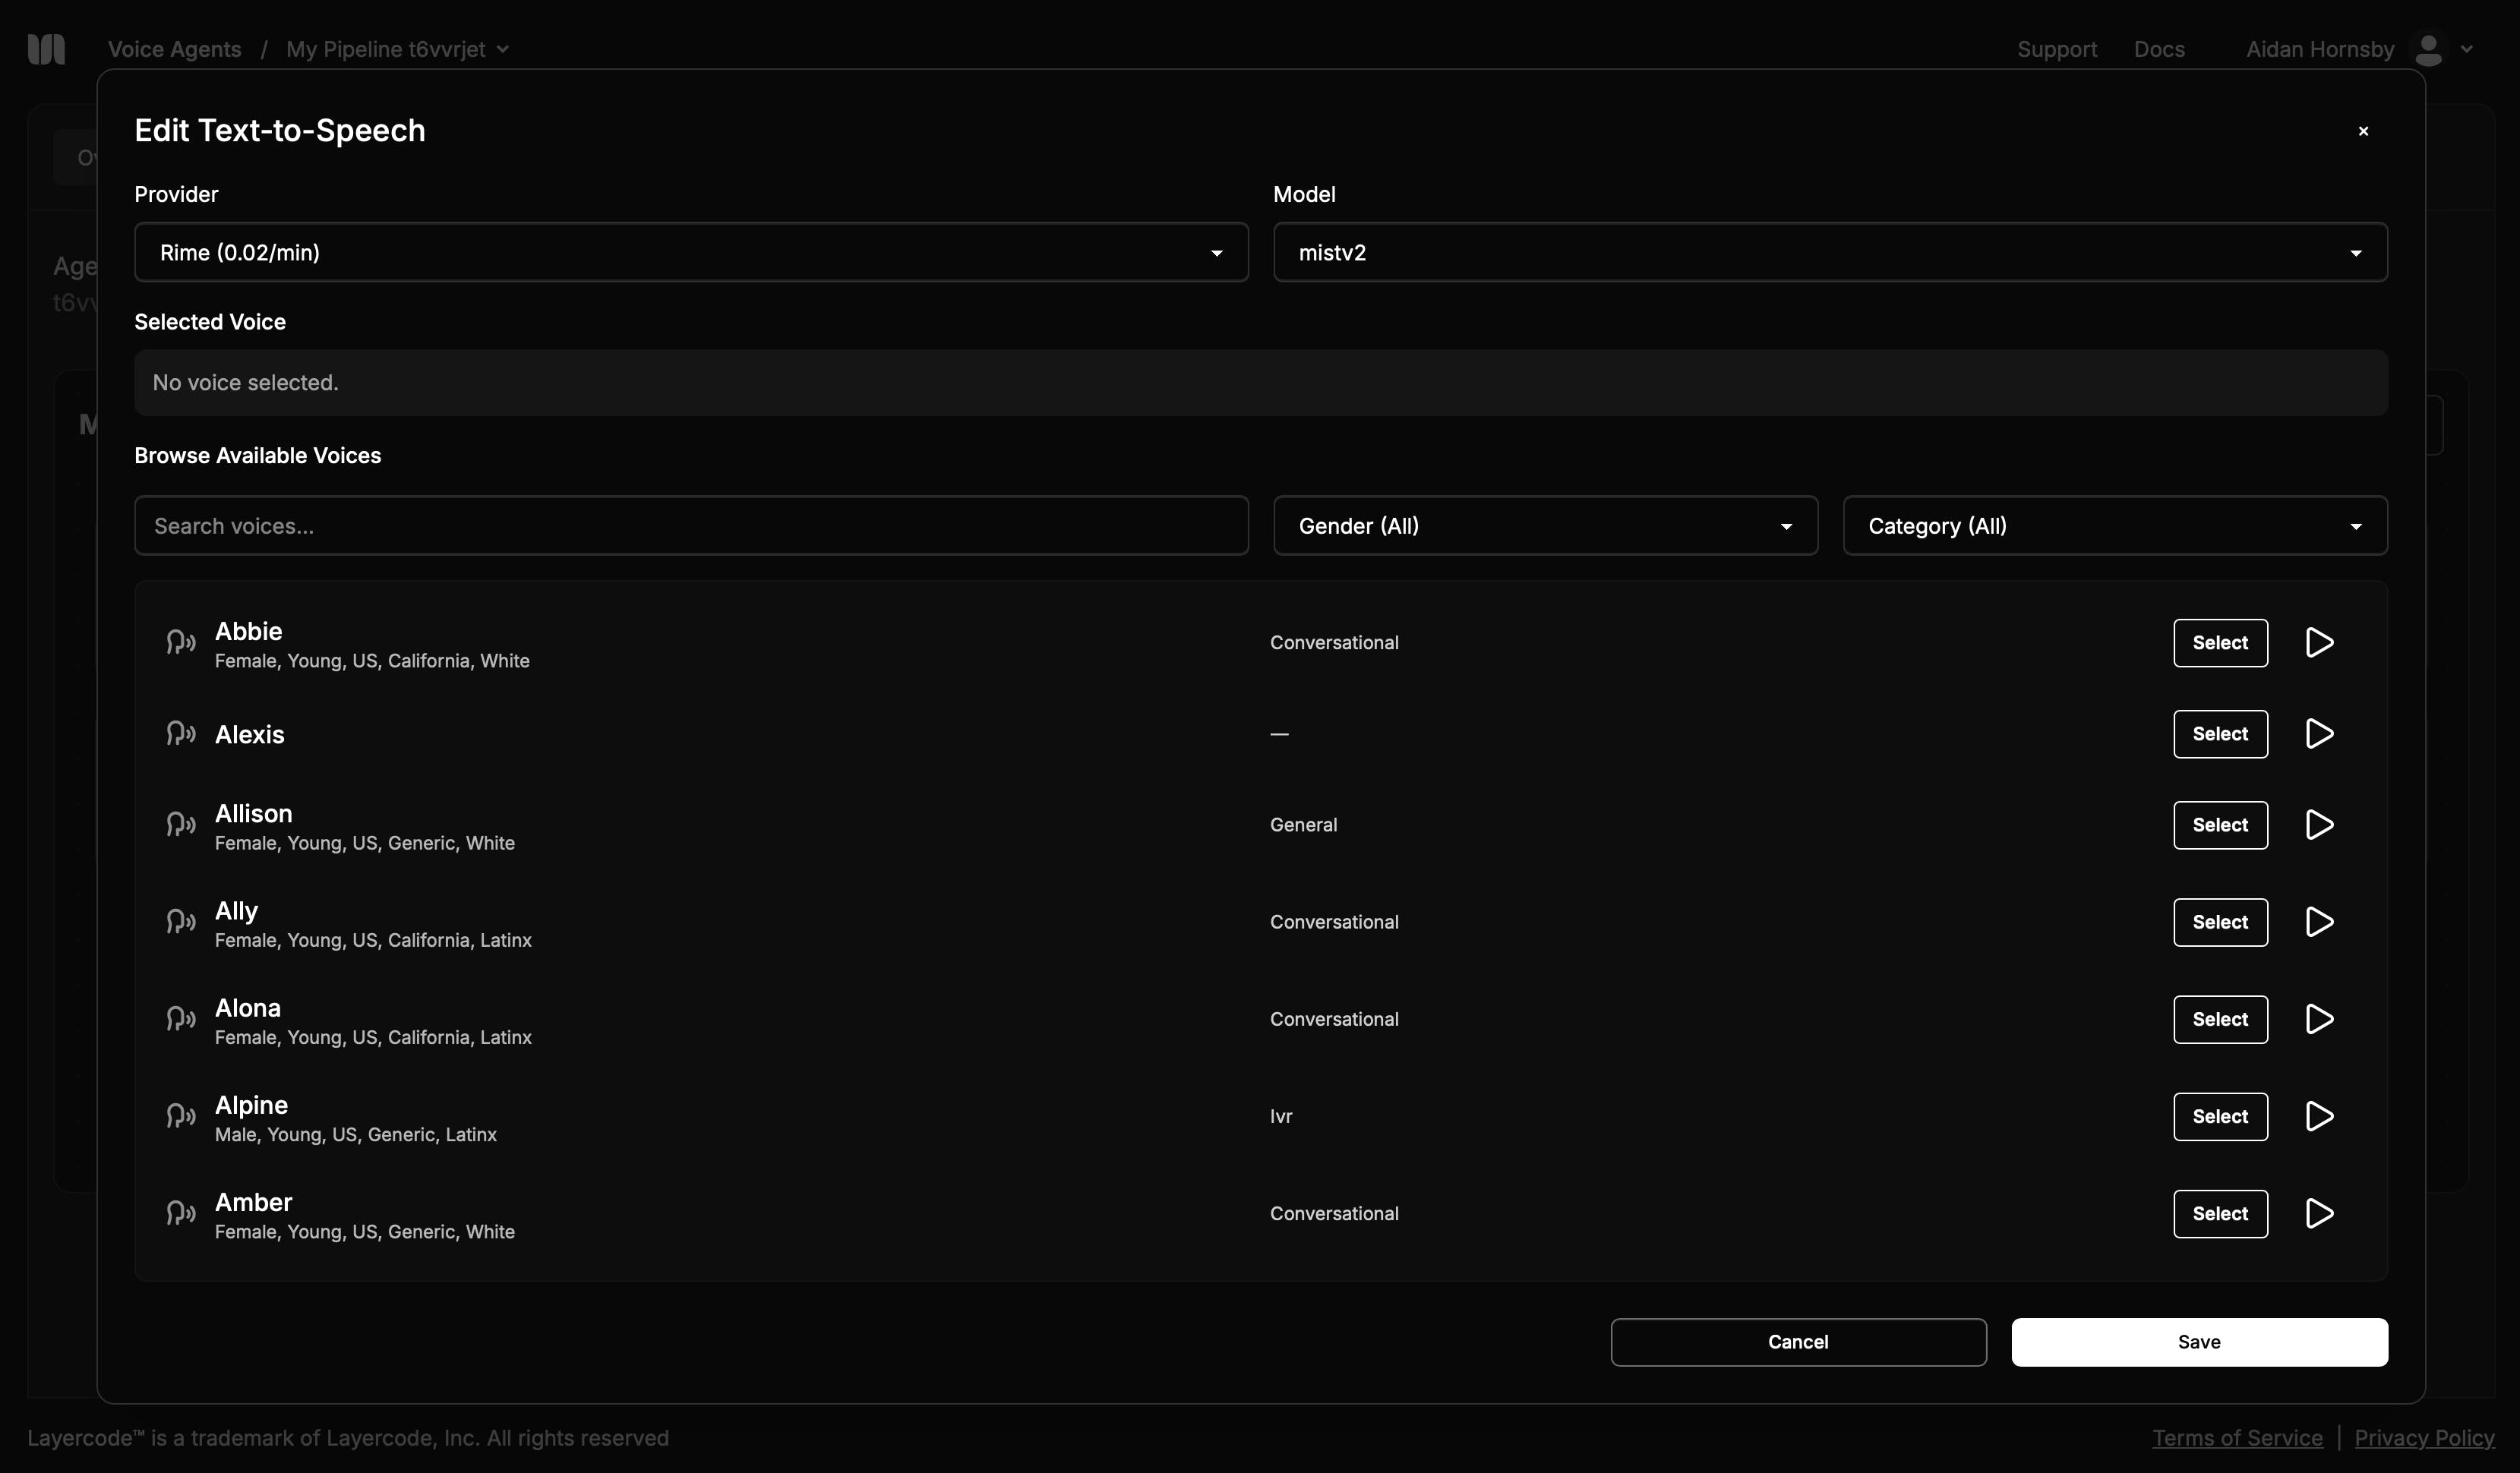
Task: Cancel editing text-to-speech
Action: click(1797, 1341)
